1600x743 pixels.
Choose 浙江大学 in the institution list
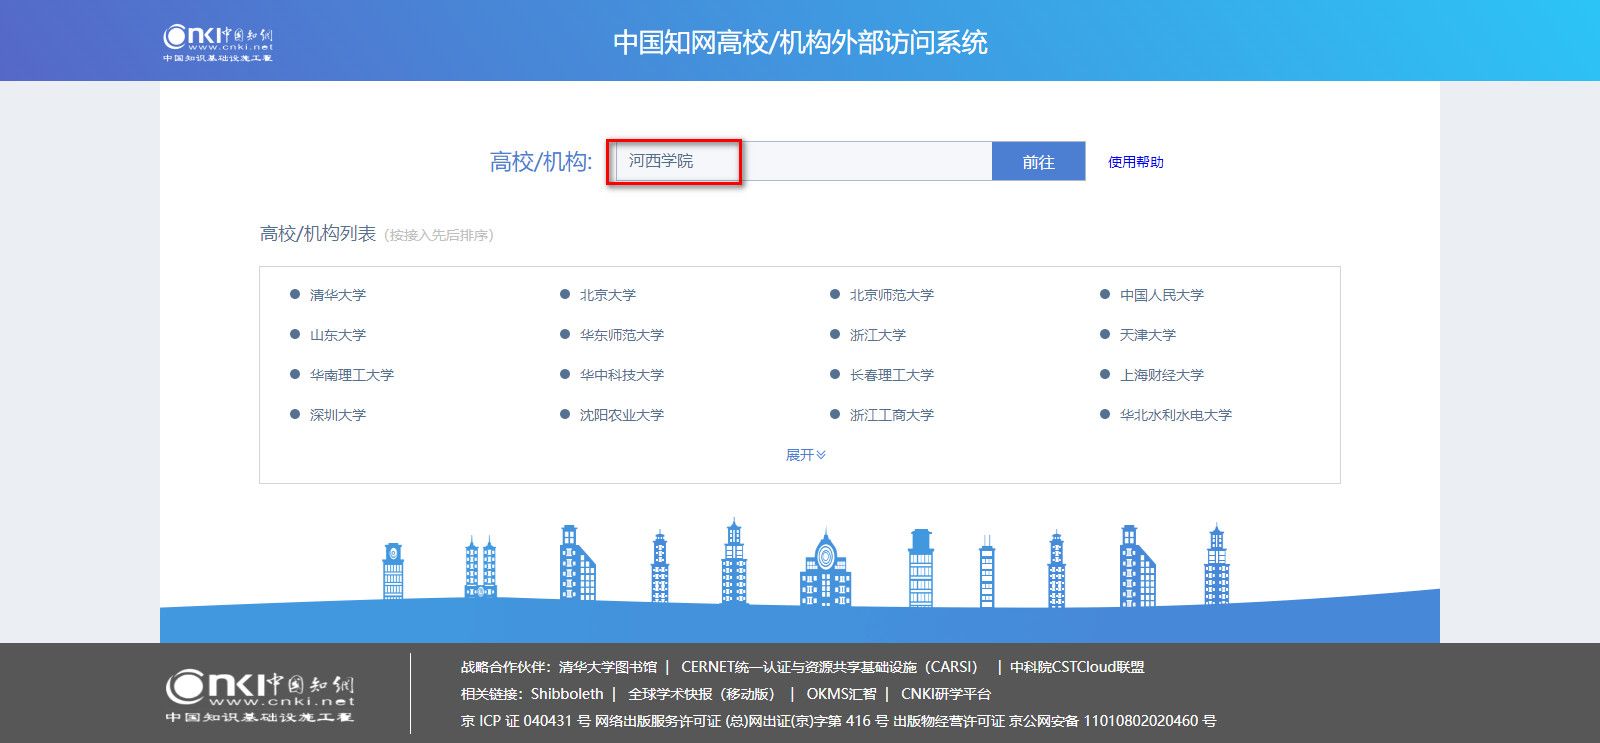coord(878,335)
